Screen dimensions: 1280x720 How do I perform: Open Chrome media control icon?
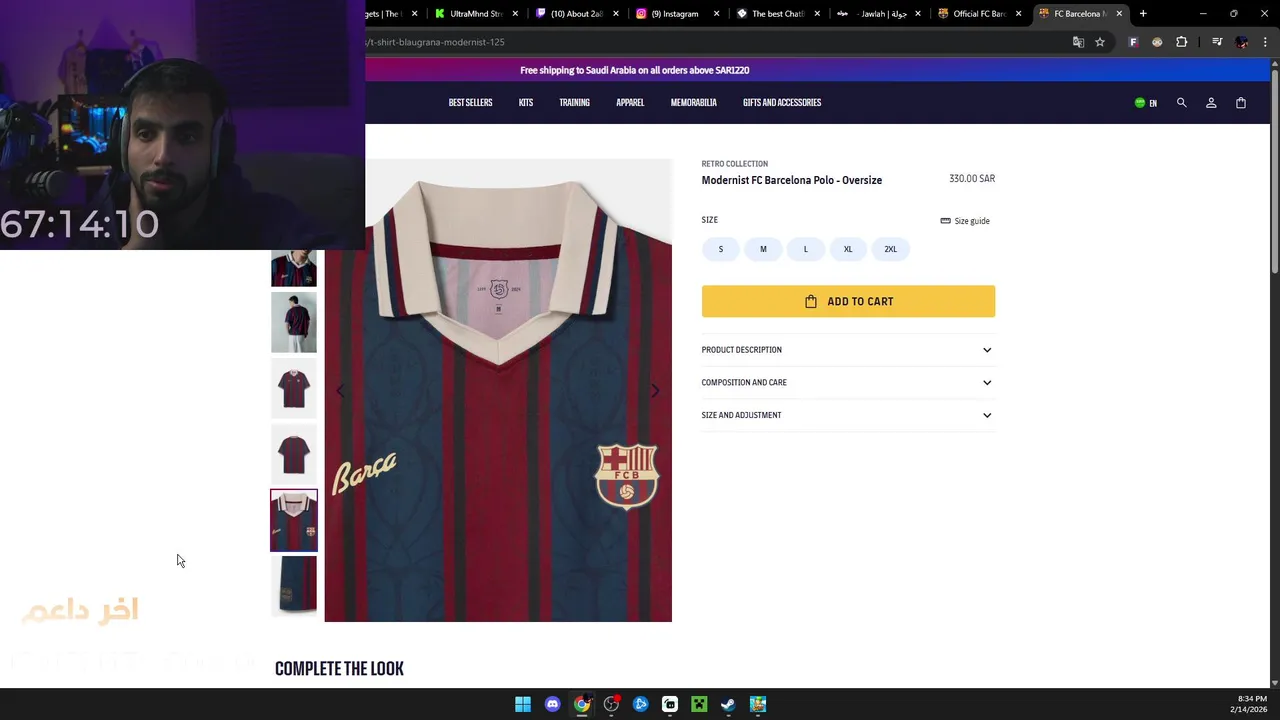click(x=1217, y=42)
